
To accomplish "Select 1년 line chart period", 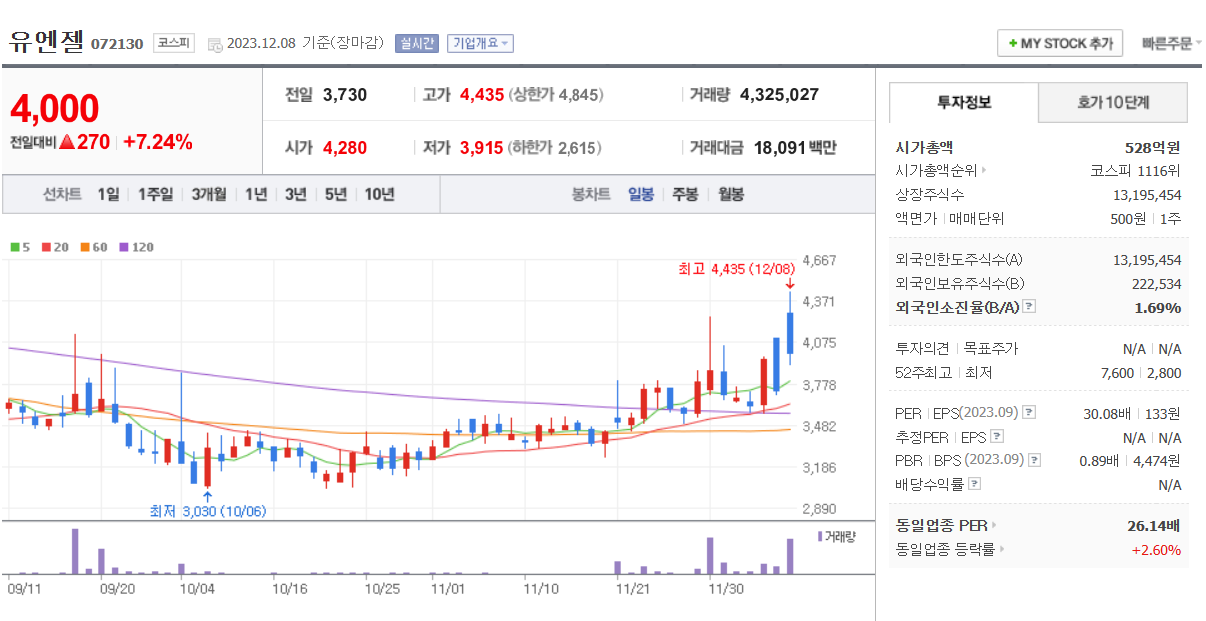I will point(256,194).
